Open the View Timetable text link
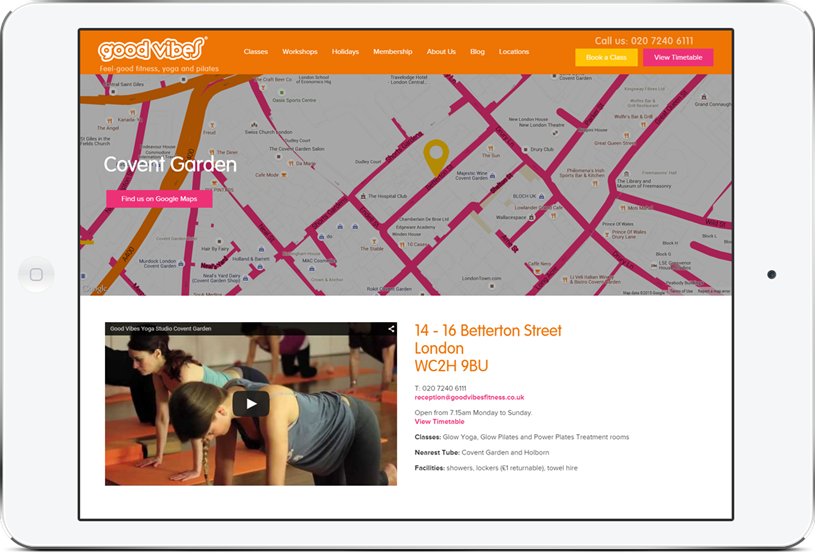815x553 pixels. (x=439, y=422)
